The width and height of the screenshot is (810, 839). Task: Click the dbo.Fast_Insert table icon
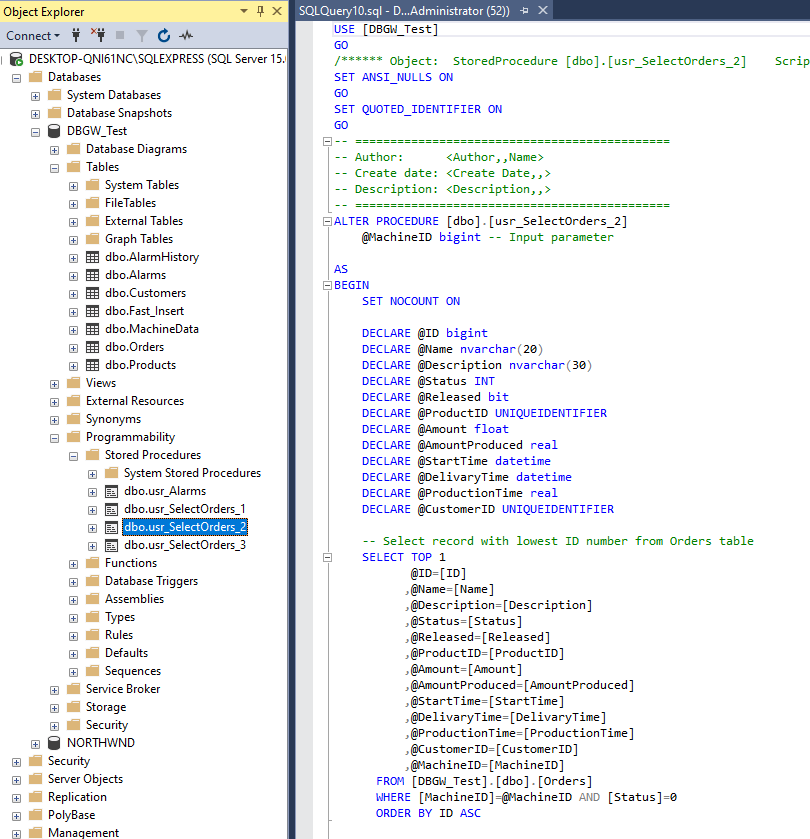pyautogui.click(x=92, y=311)
